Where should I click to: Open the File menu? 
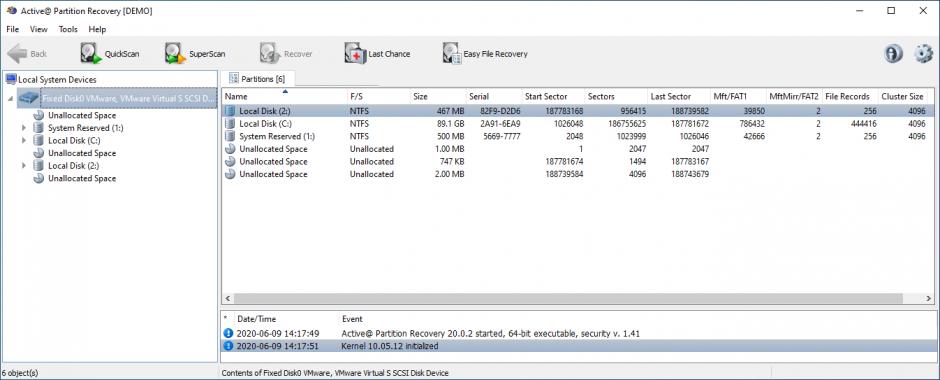(13, 29)
